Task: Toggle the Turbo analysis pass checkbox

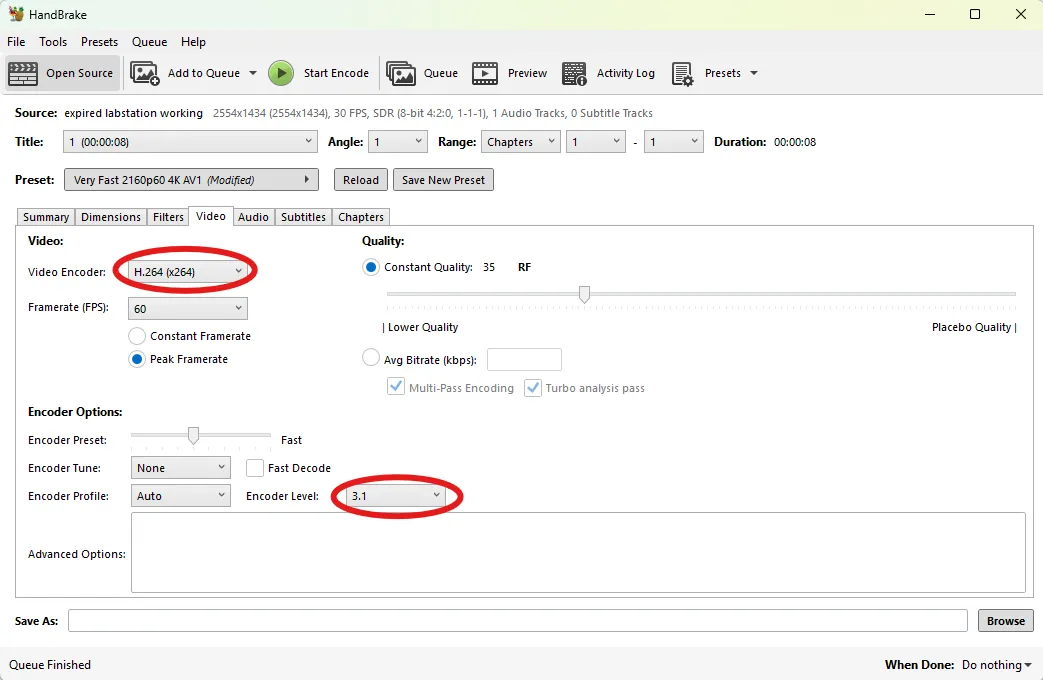Action: (x=533, y=387)
